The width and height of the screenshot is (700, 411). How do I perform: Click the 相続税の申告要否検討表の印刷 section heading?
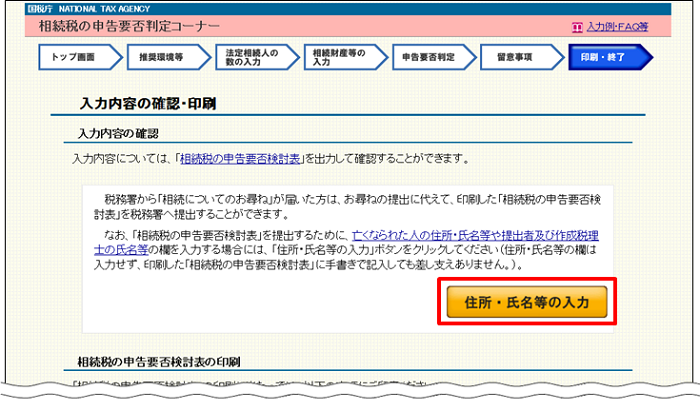pyautogui.click(x=160, y=360)
